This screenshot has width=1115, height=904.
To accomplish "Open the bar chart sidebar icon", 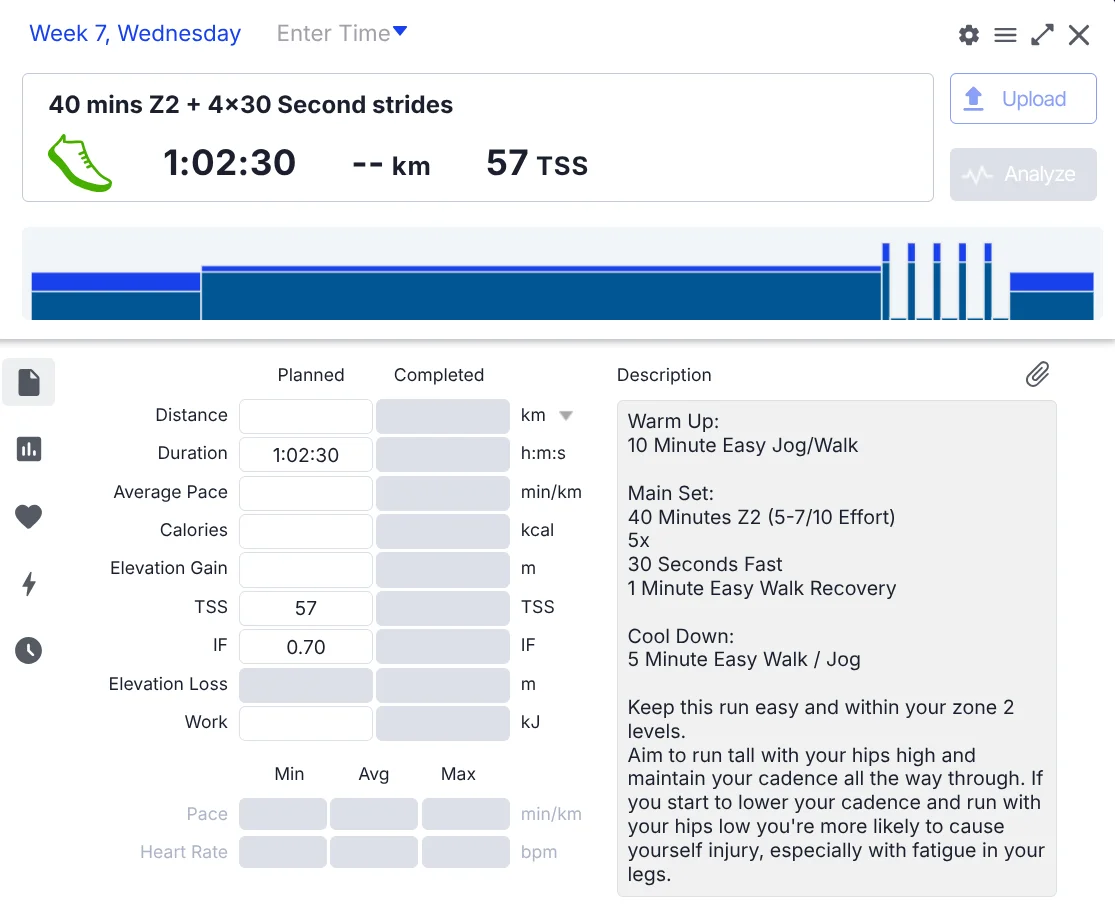I will [x=29, y=449].
